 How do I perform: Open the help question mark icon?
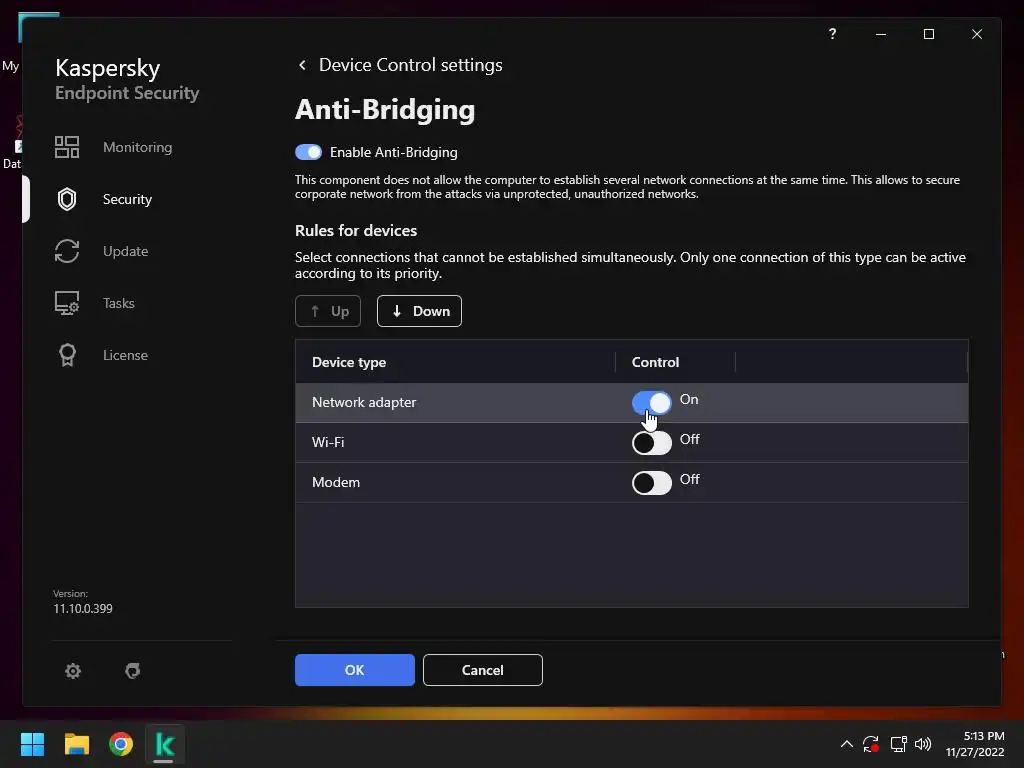click(x=832, y=34)
